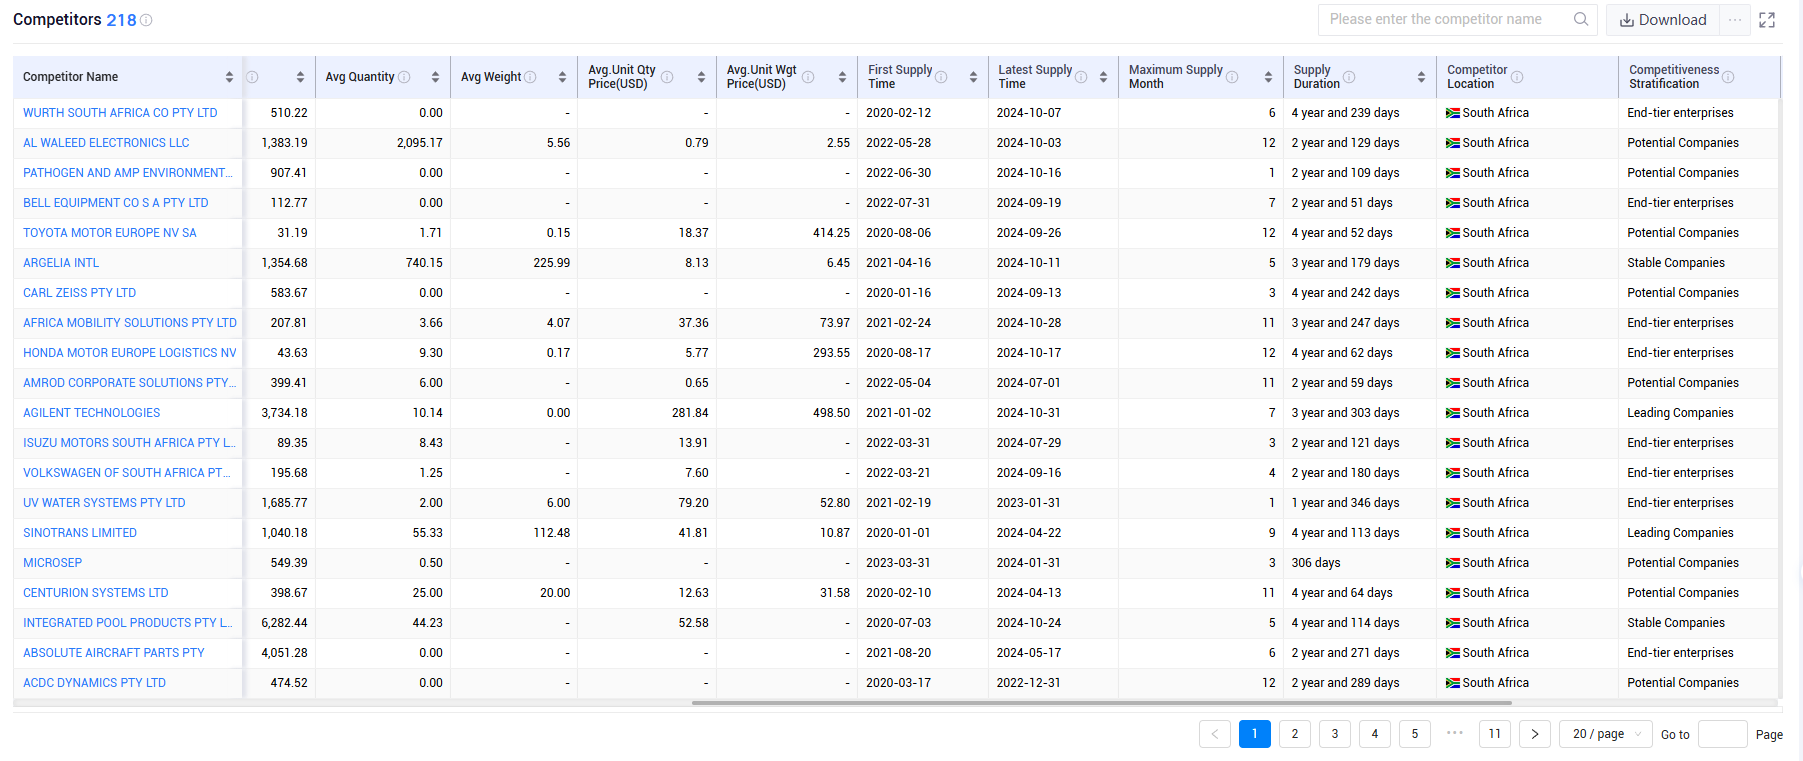The image size is (1803, 761).
Task: Sort by Maximum Supply Month
Action: [1268, 77]
